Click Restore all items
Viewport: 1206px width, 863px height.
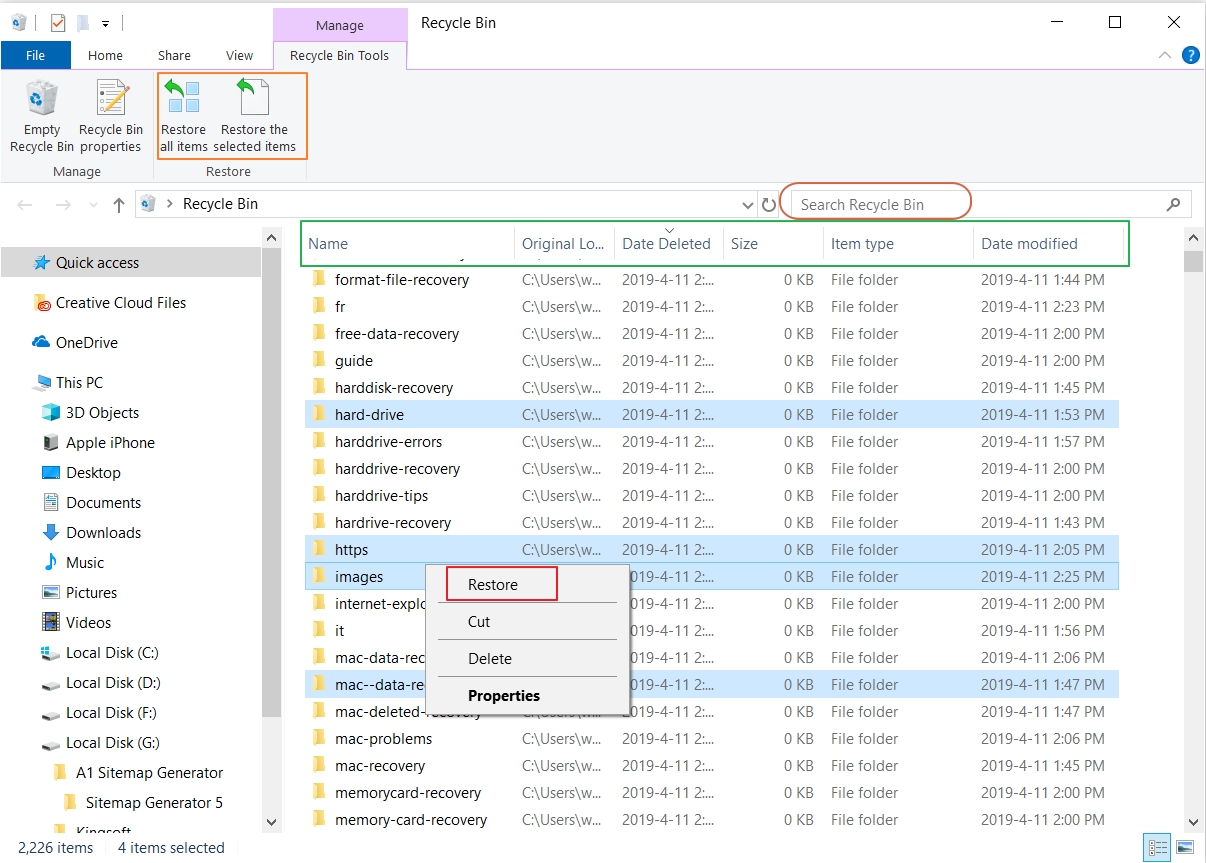coord(184,118)
